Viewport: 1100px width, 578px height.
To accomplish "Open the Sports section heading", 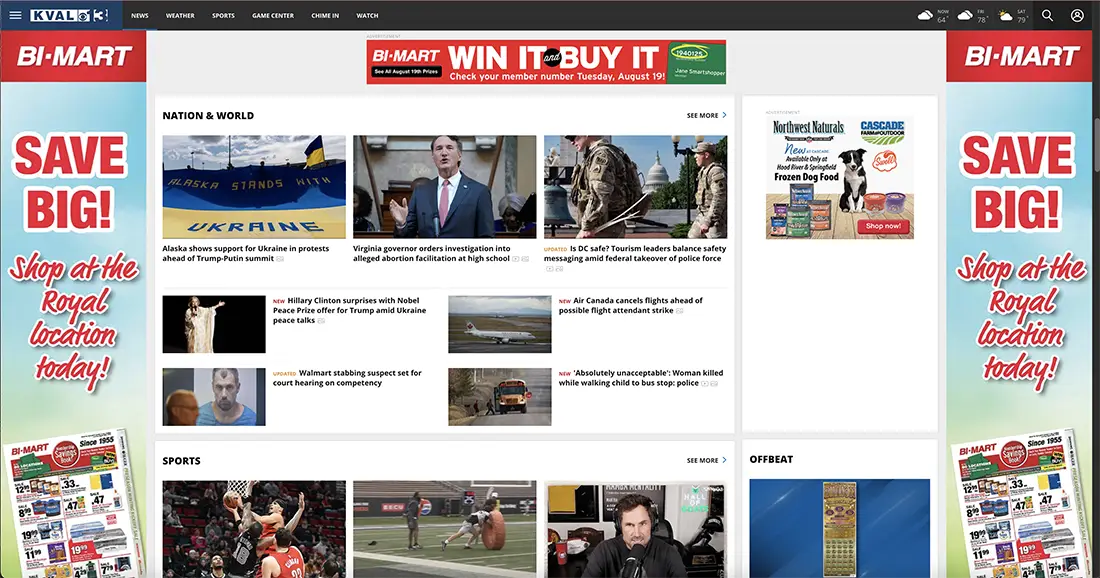I will tap(181, 461).
